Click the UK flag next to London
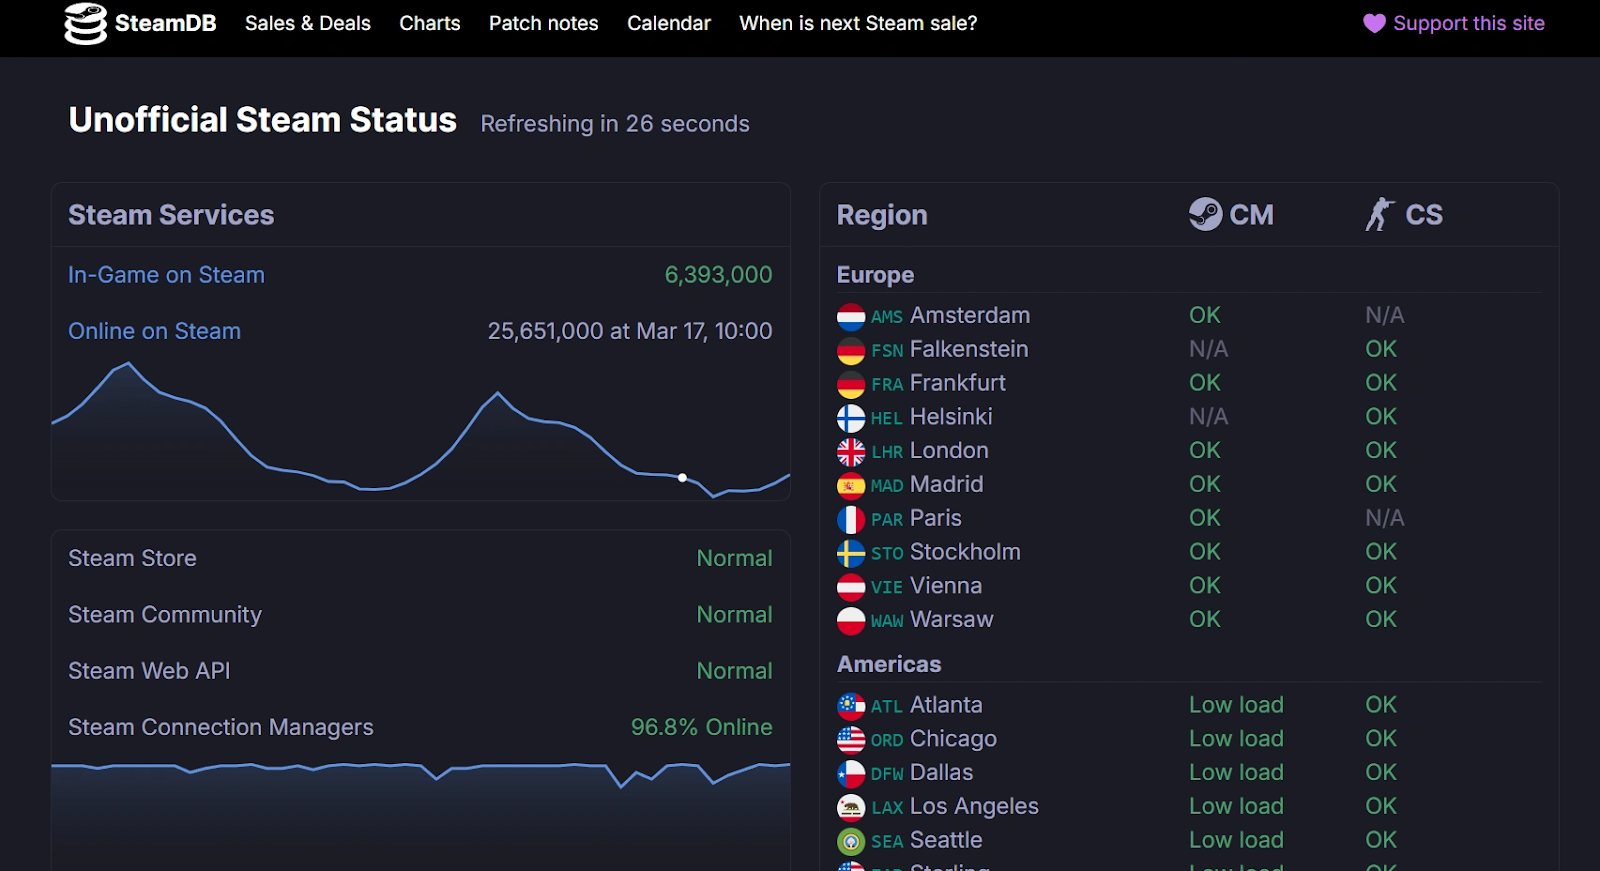This screenshot has width=1600, height=871. (x=851, y=452)
